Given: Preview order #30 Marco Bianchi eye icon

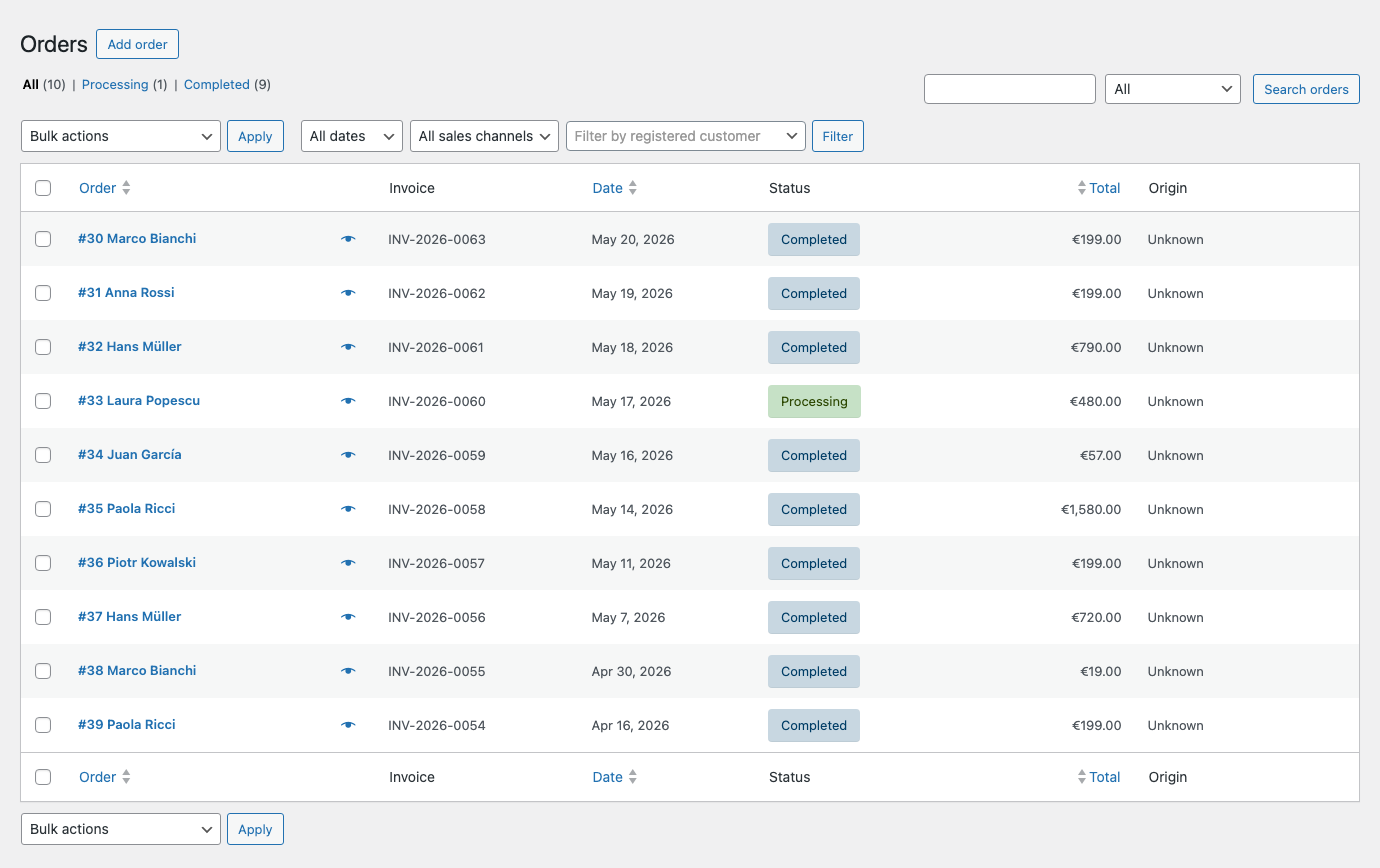Looking at the screenshot, I should [x=348, y=239].
